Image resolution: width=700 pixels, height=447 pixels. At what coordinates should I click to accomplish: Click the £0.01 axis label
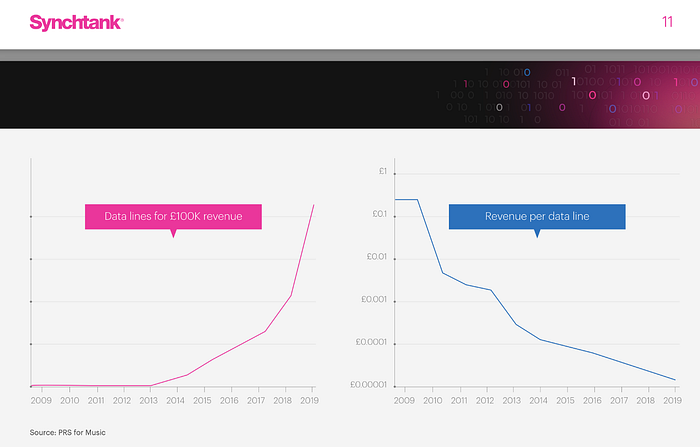tap(377, 257)
